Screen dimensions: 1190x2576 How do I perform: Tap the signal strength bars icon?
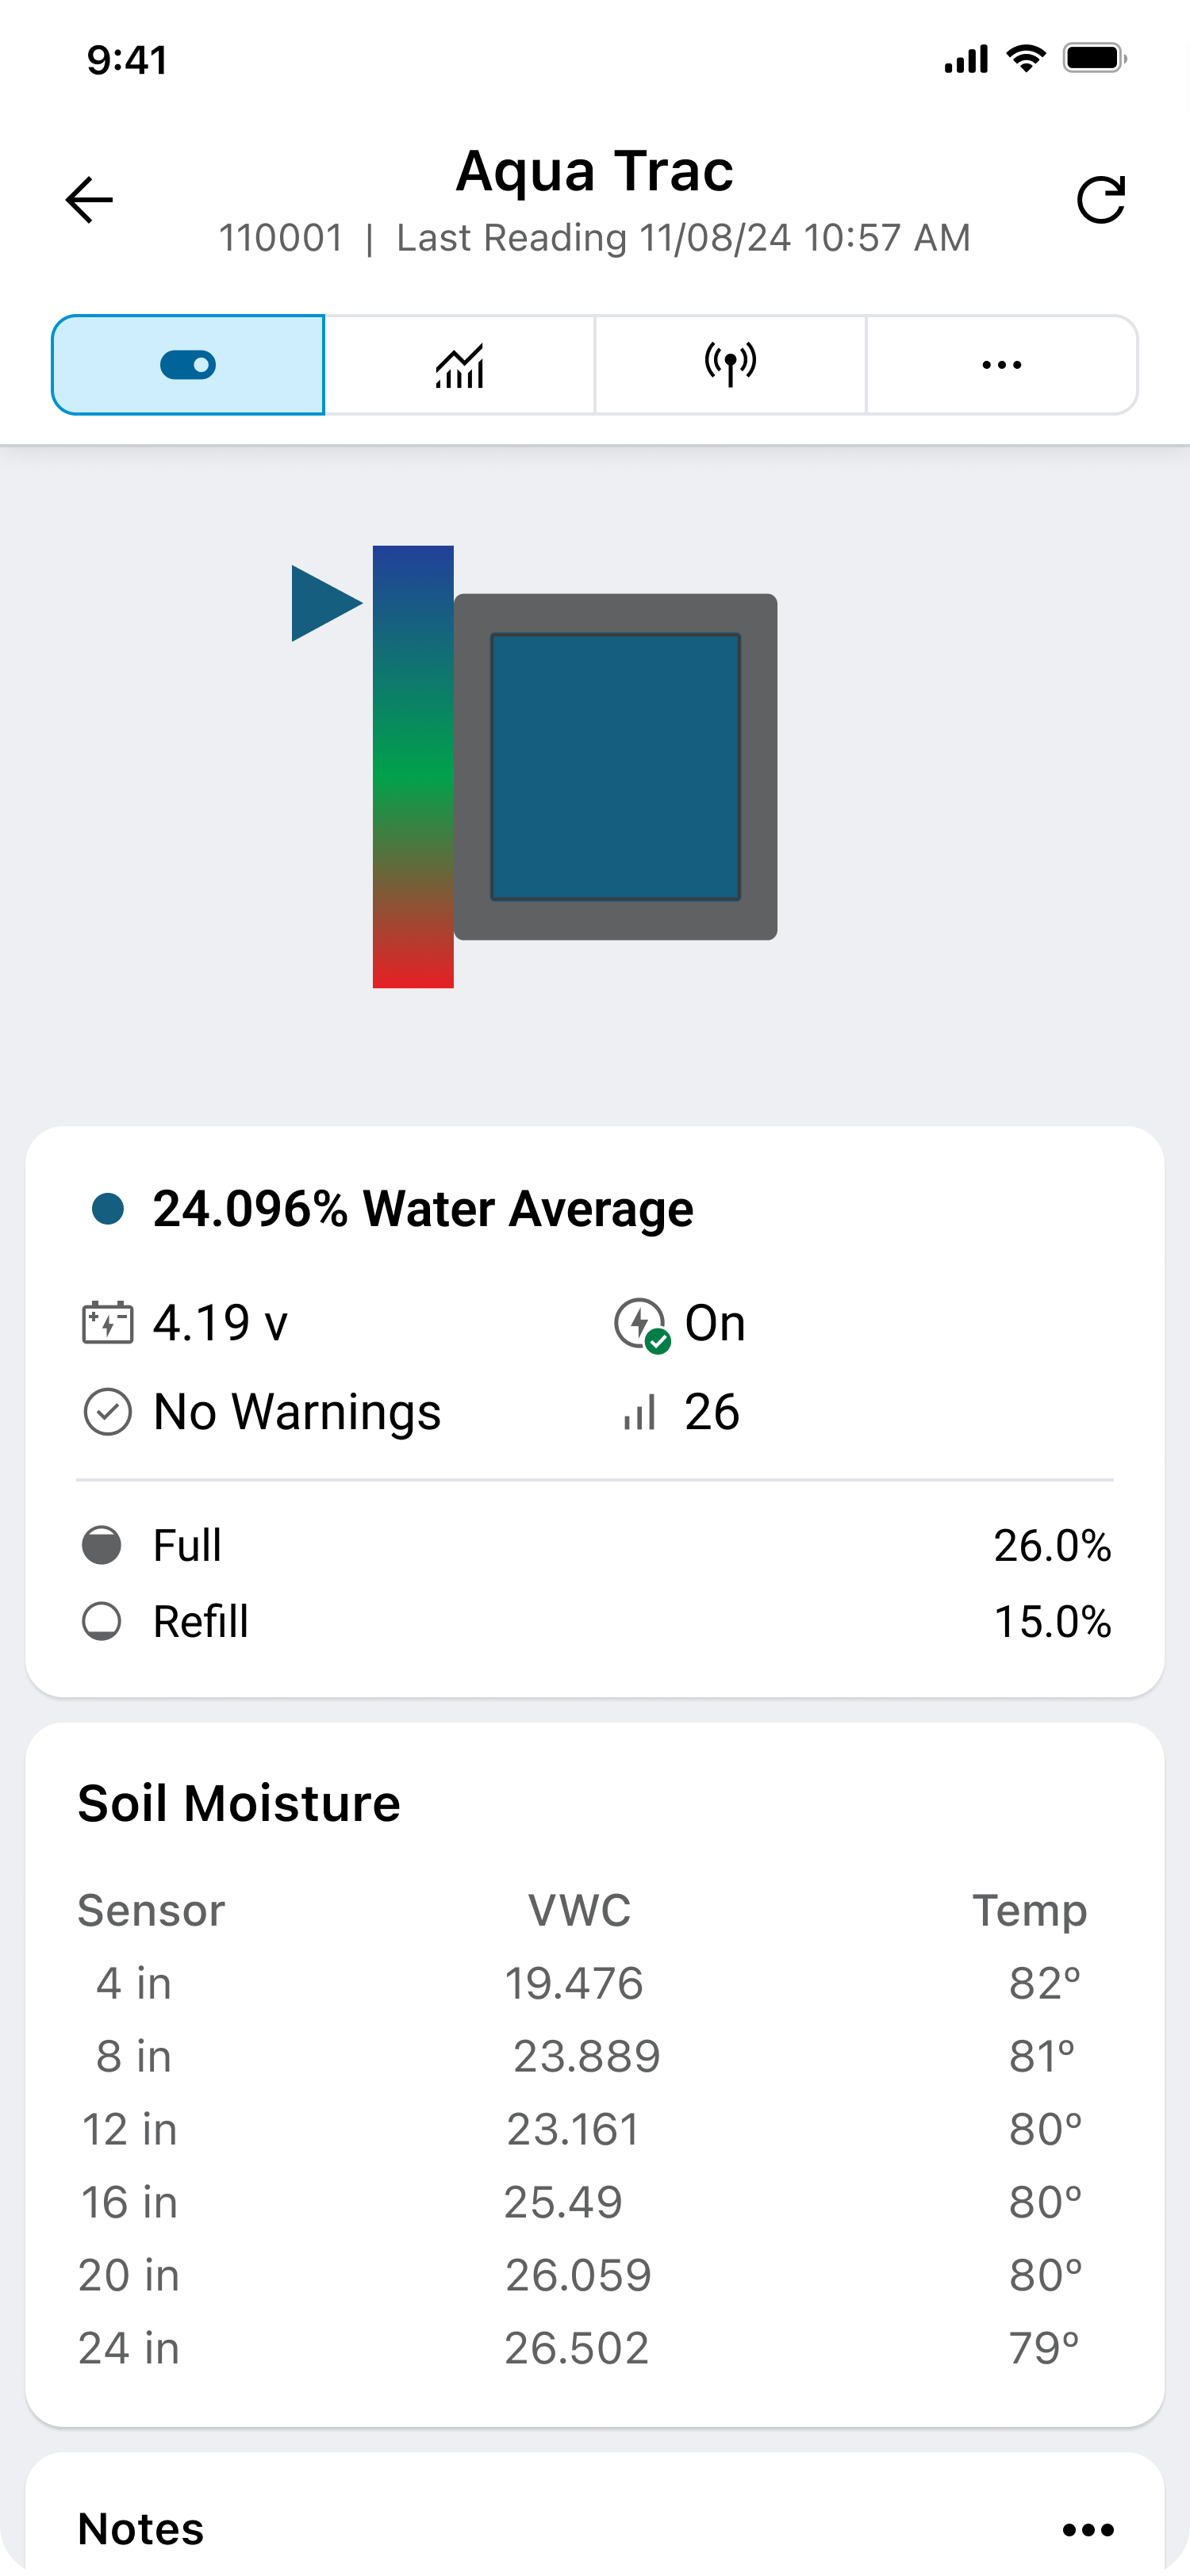pos(640,1412)
